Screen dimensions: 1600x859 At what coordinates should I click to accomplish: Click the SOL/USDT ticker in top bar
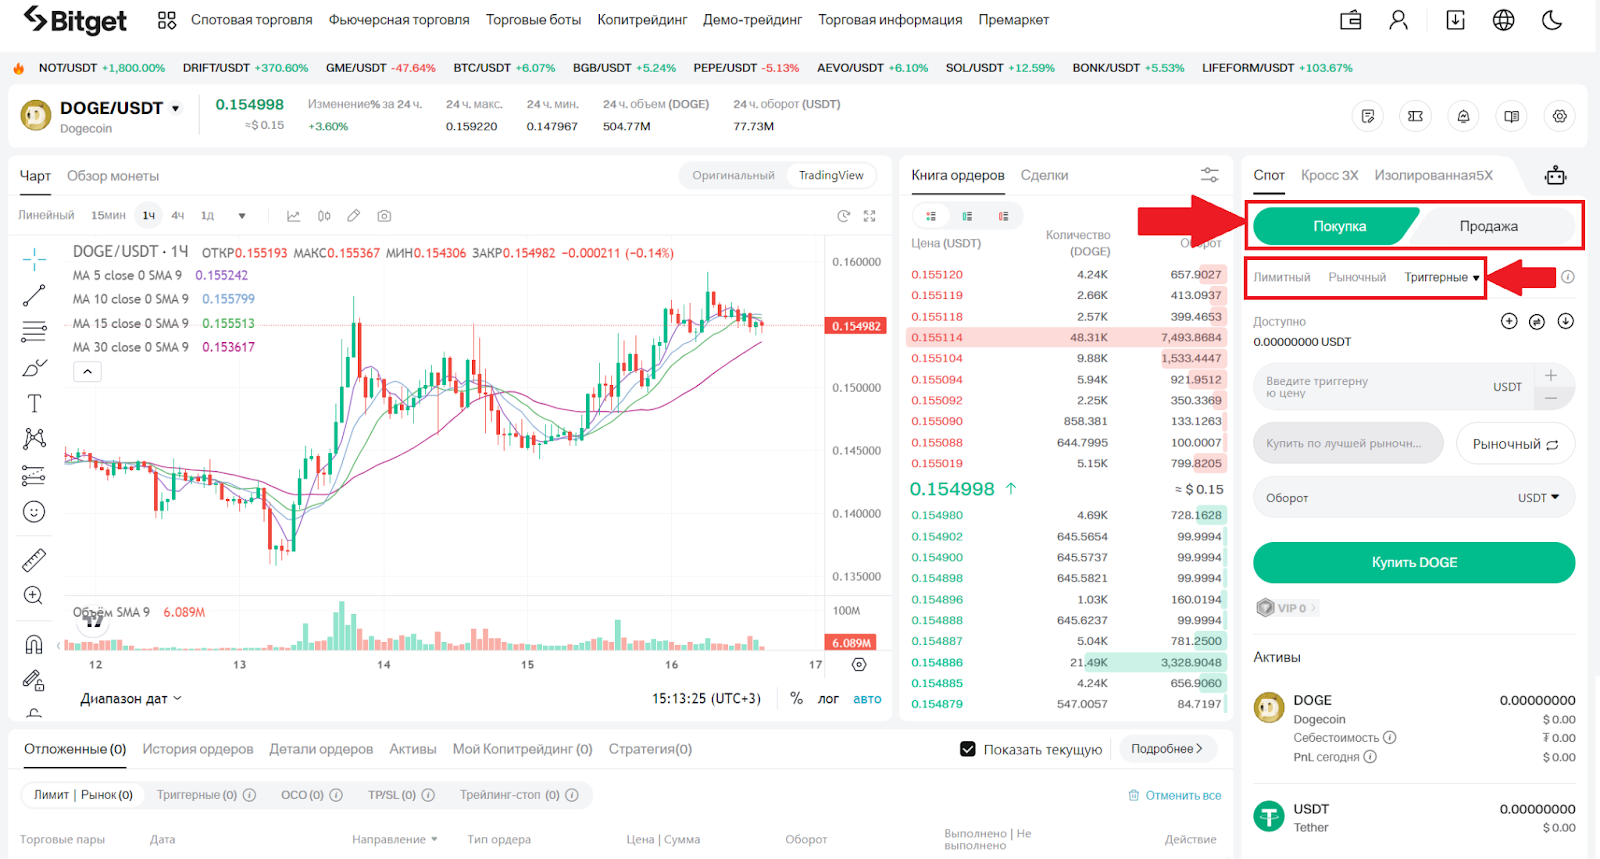coord(1000,68)
